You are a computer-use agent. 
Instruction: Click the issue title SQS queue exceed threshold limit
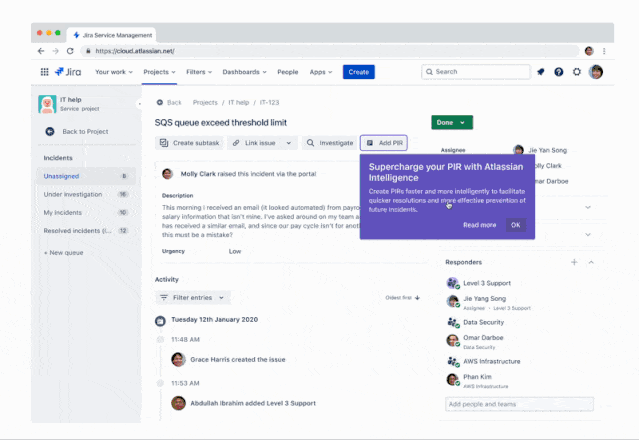220,123
